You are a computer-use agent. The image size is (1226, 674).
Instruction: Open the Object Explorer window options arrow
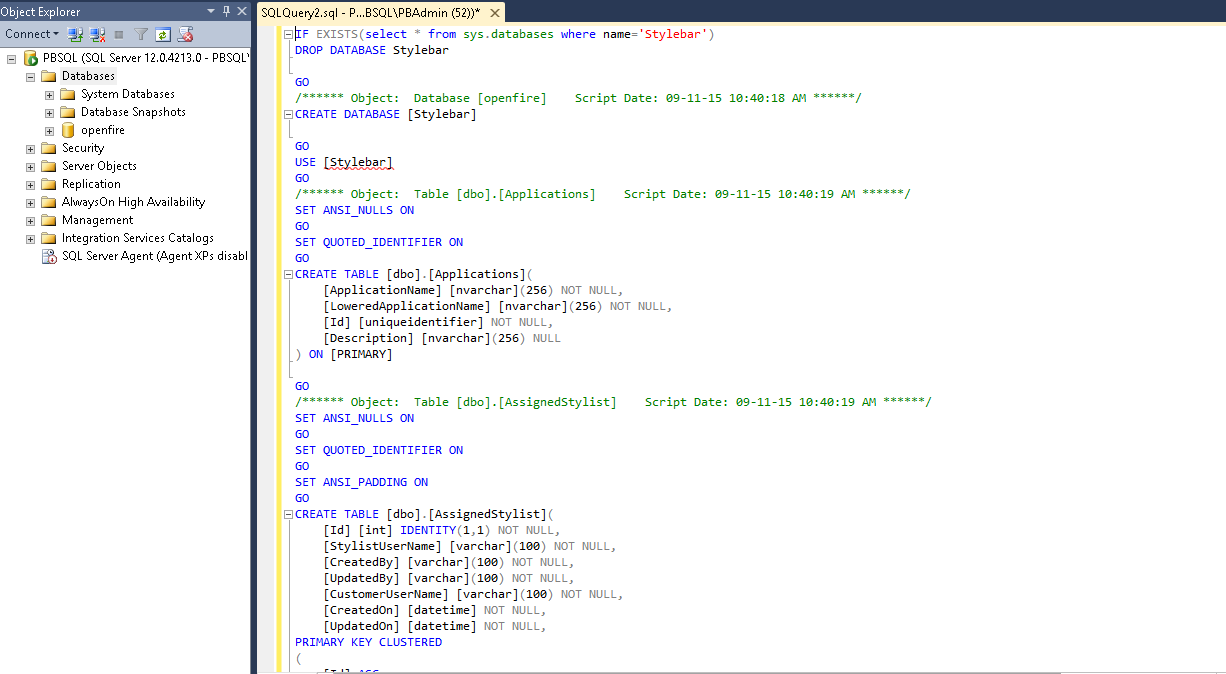click(x=210, y=11)
